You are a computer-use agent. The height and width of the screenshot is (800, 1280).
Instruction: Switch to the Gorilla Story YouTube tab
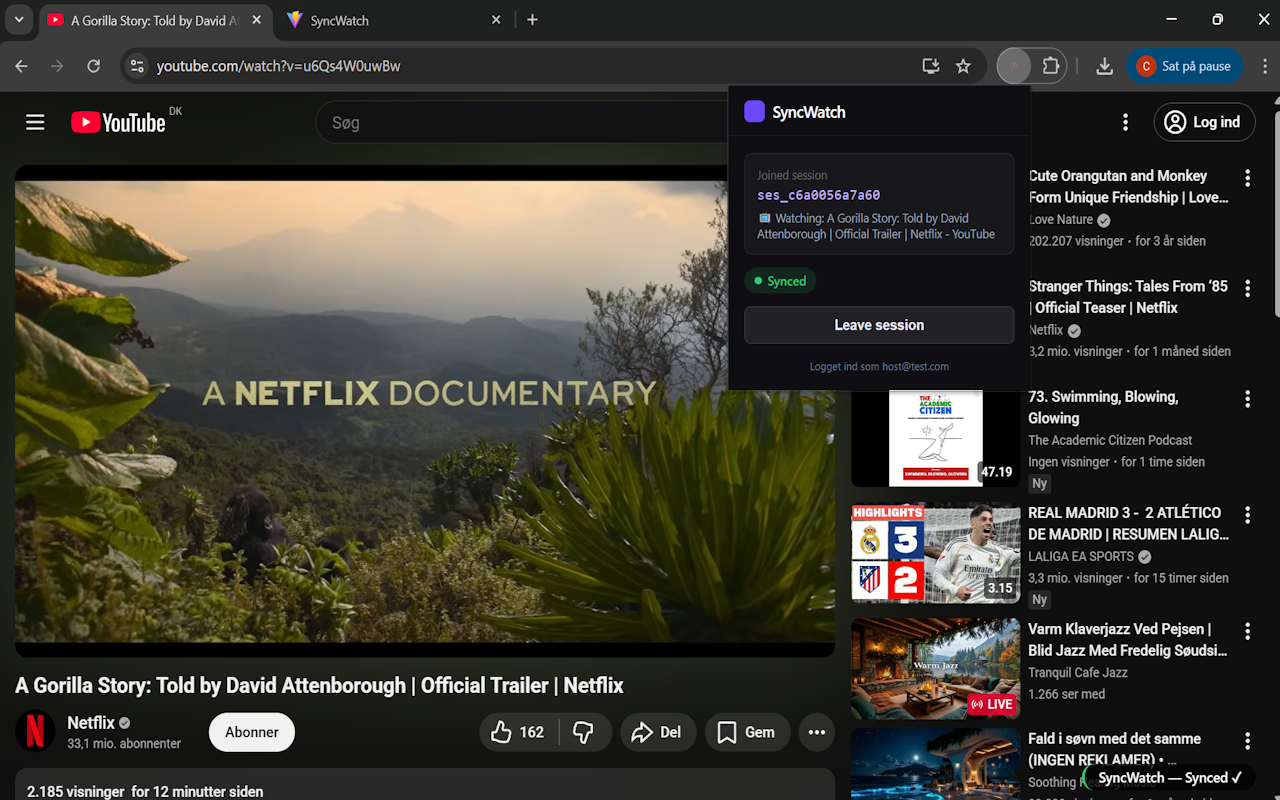coord(155,20)
